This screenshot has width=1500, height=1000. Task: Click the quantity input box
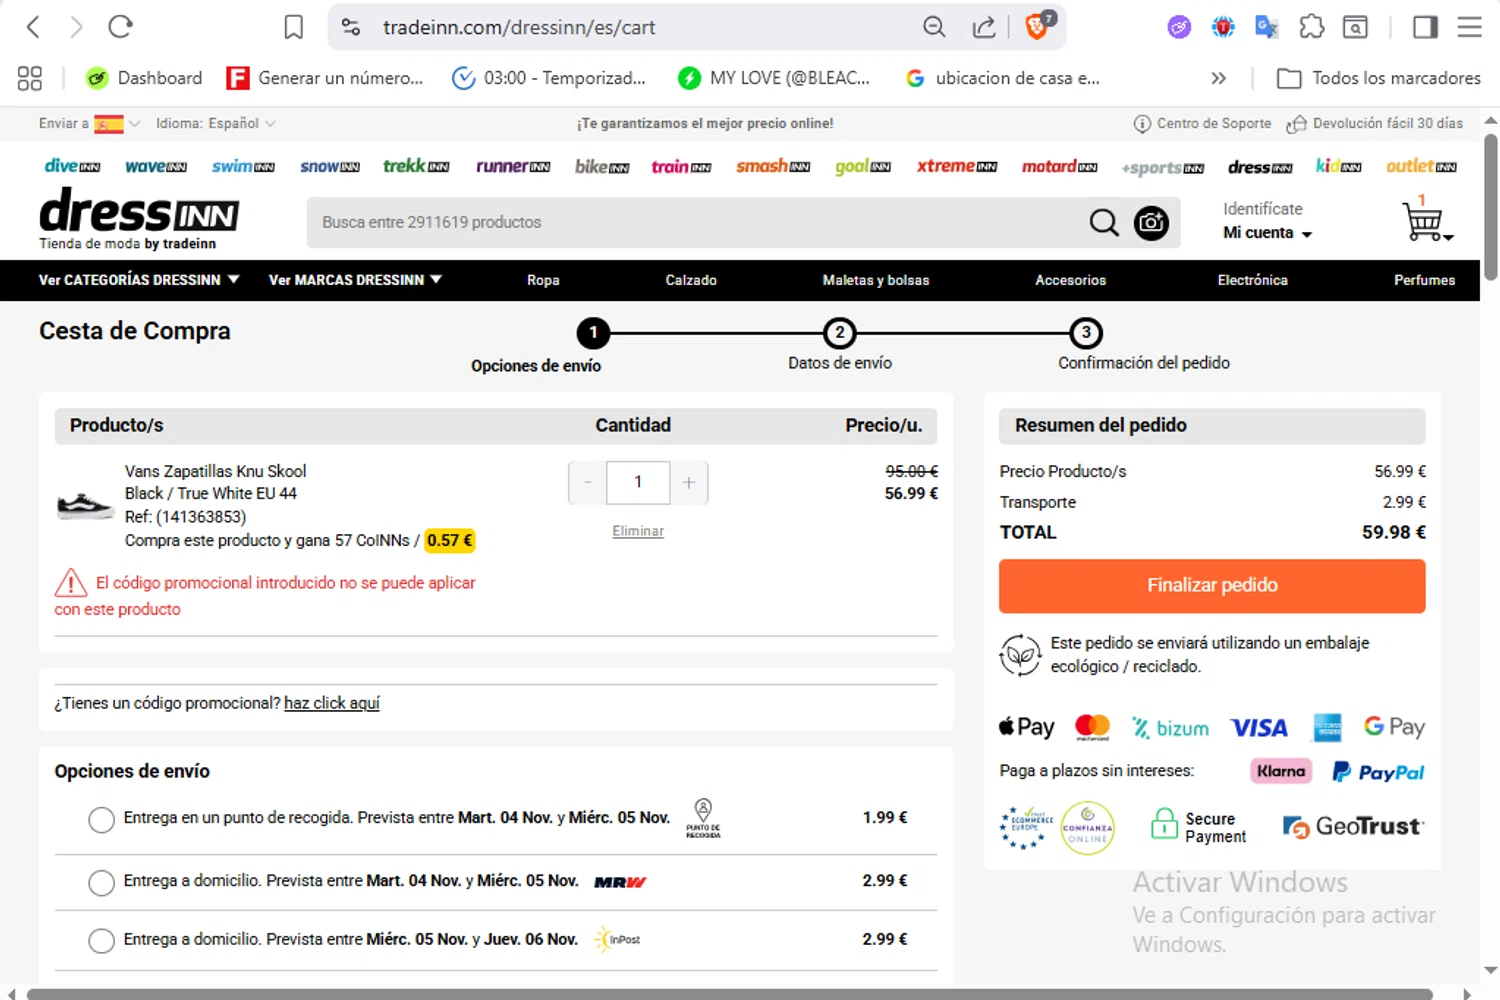pos(638,483)
